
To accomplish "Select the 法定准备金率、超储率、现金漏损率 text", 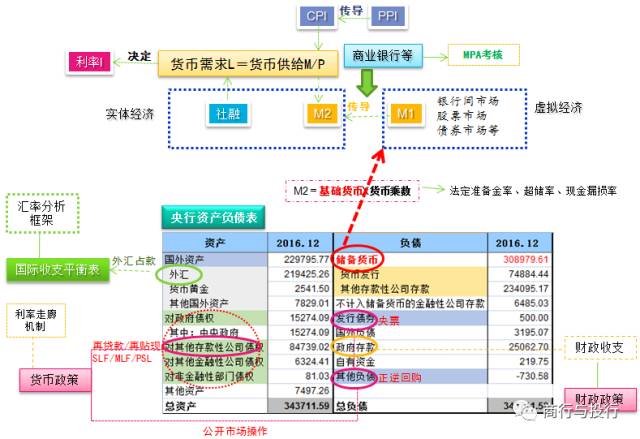I will pos(533,191).
